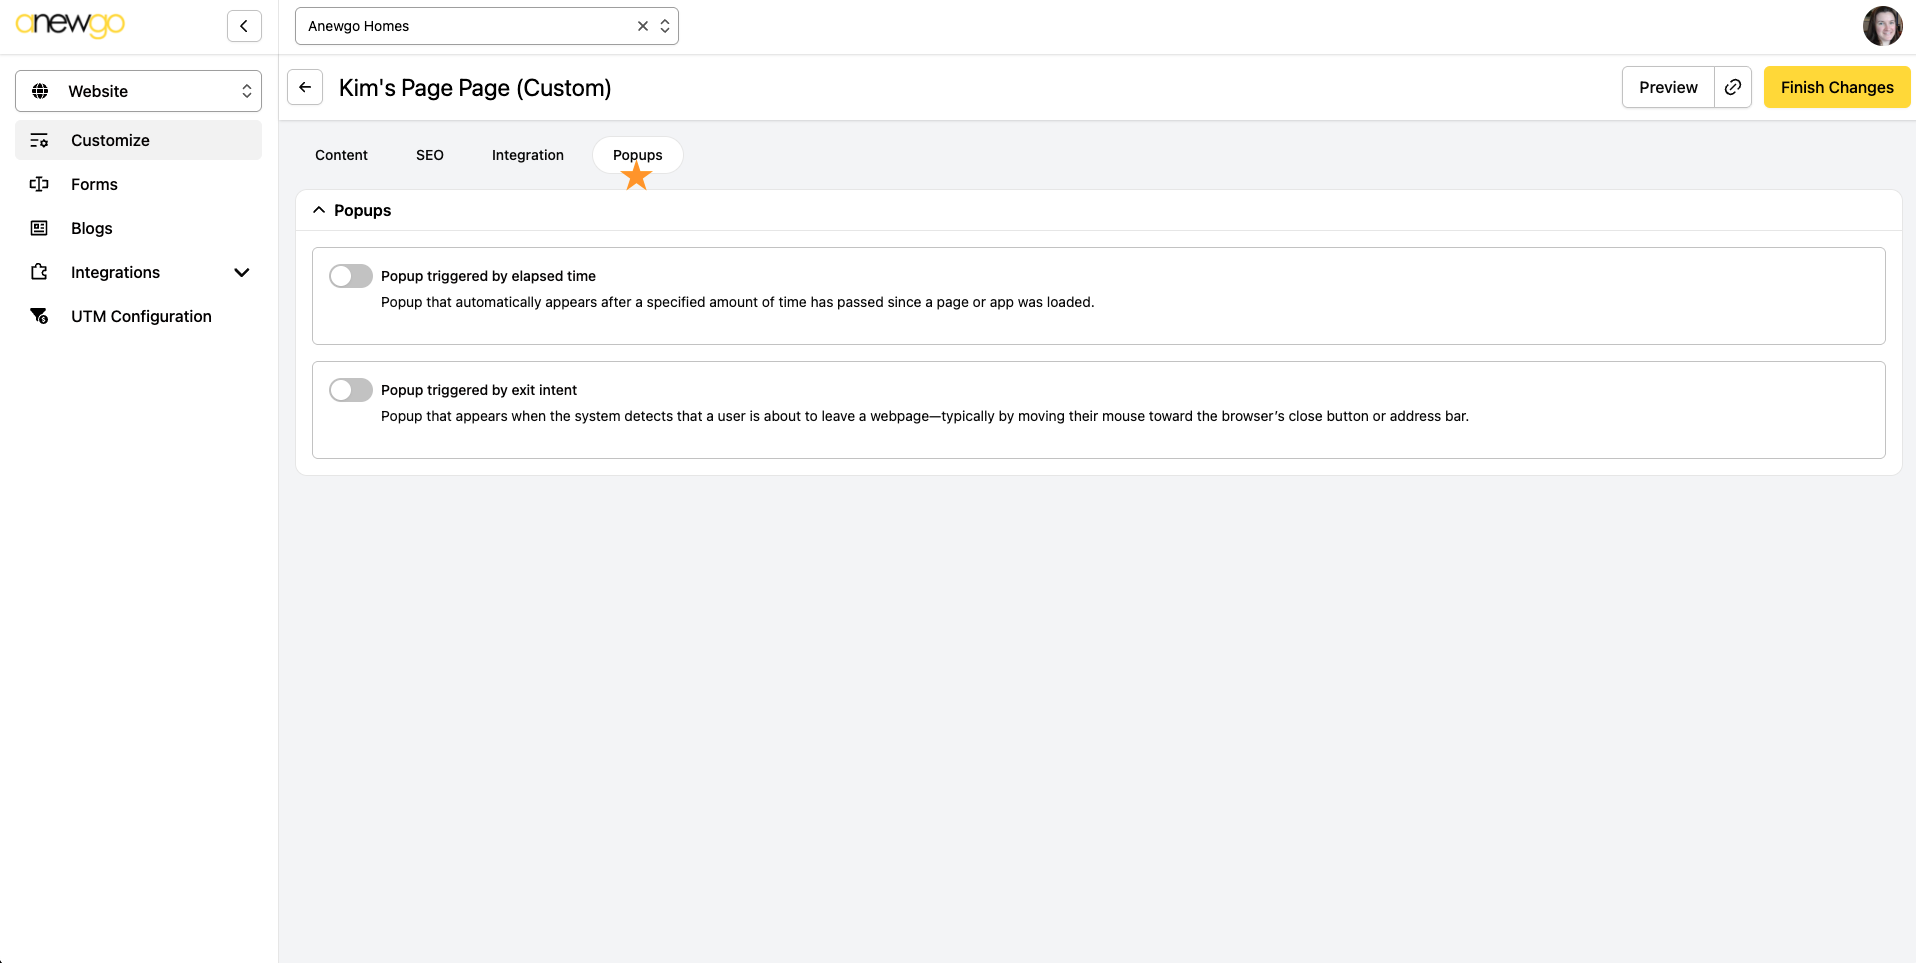
Task: Open the user profile avatar
Action: [1882, 26]
